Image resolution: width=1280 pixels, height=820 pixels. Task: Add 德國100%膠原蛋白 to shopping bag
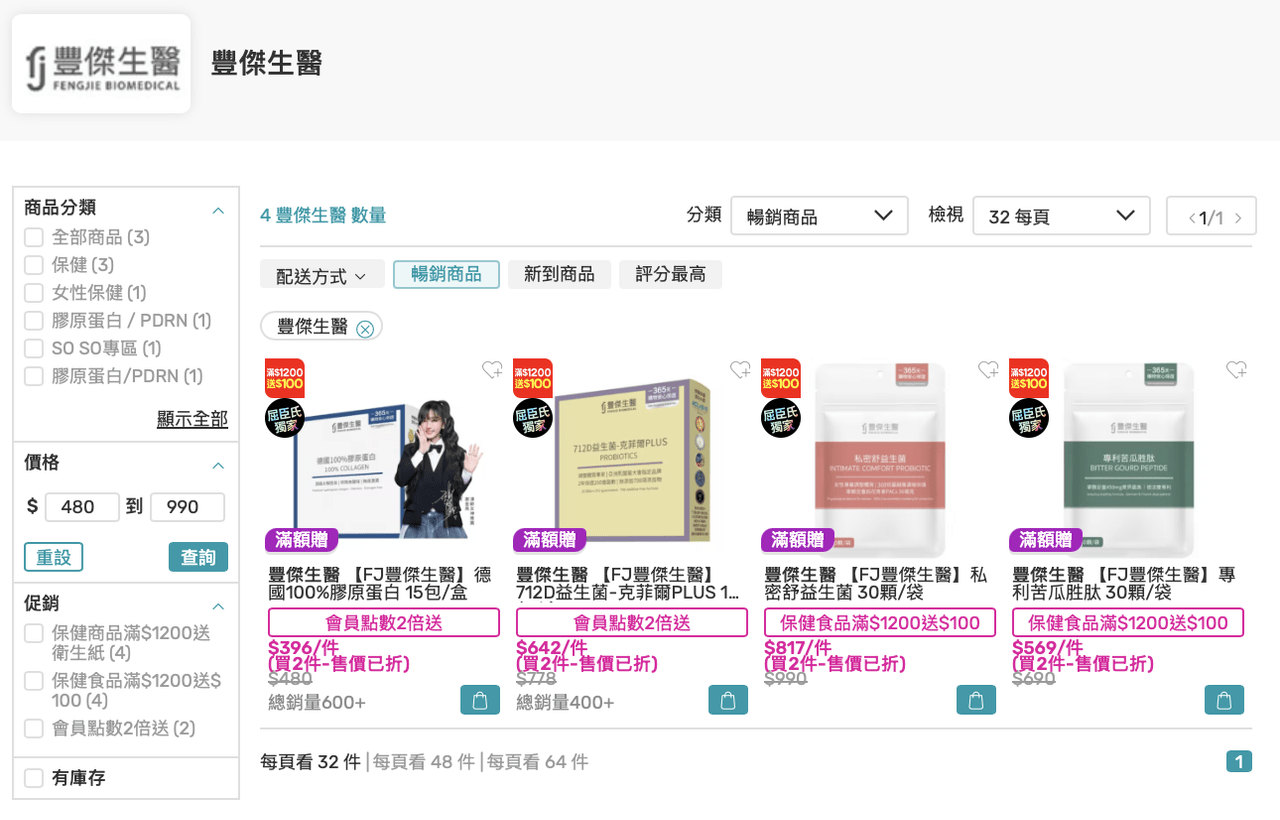(x=480, y=700)
